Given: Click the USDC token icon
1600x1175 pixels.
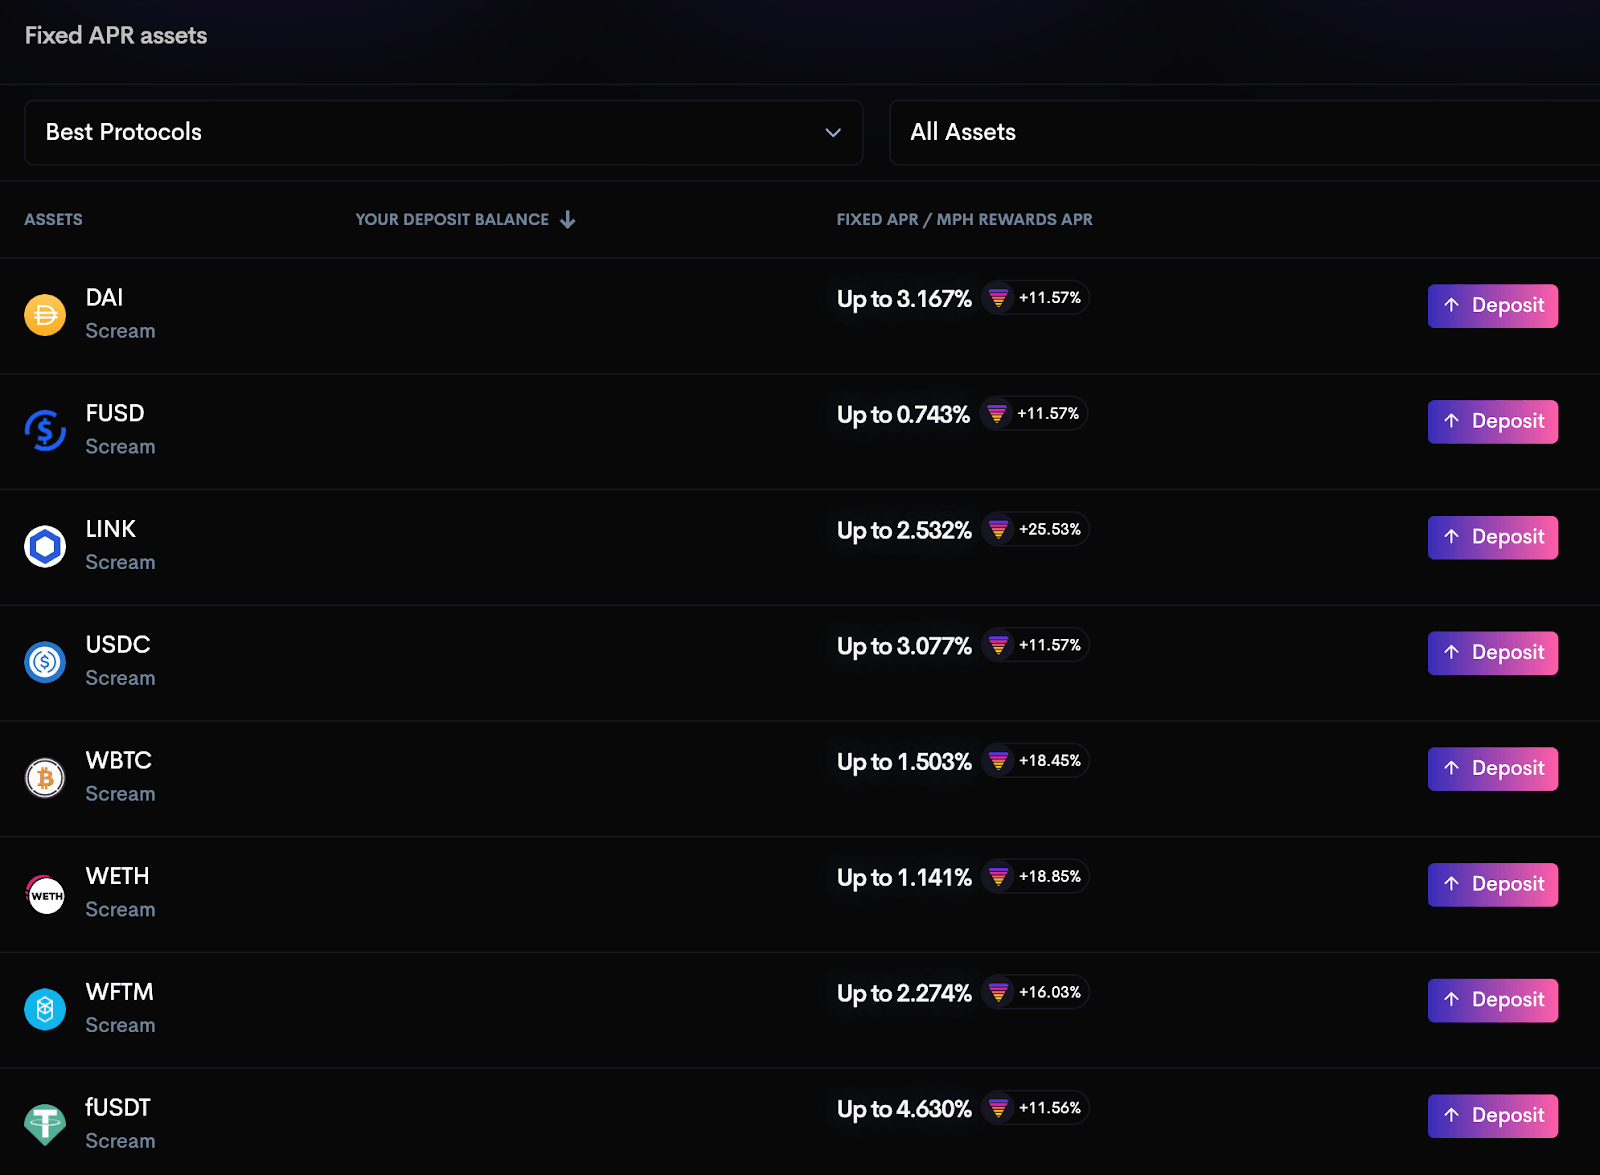Looking at the screenshot, I should (45, 662).
